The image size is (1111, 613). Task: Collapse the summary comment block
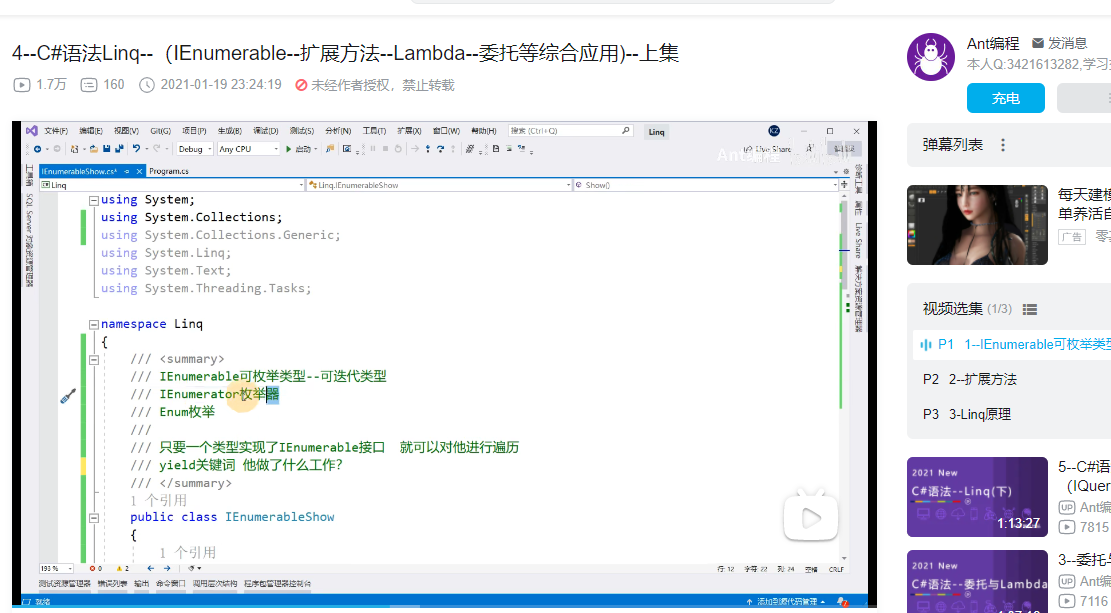94,360
